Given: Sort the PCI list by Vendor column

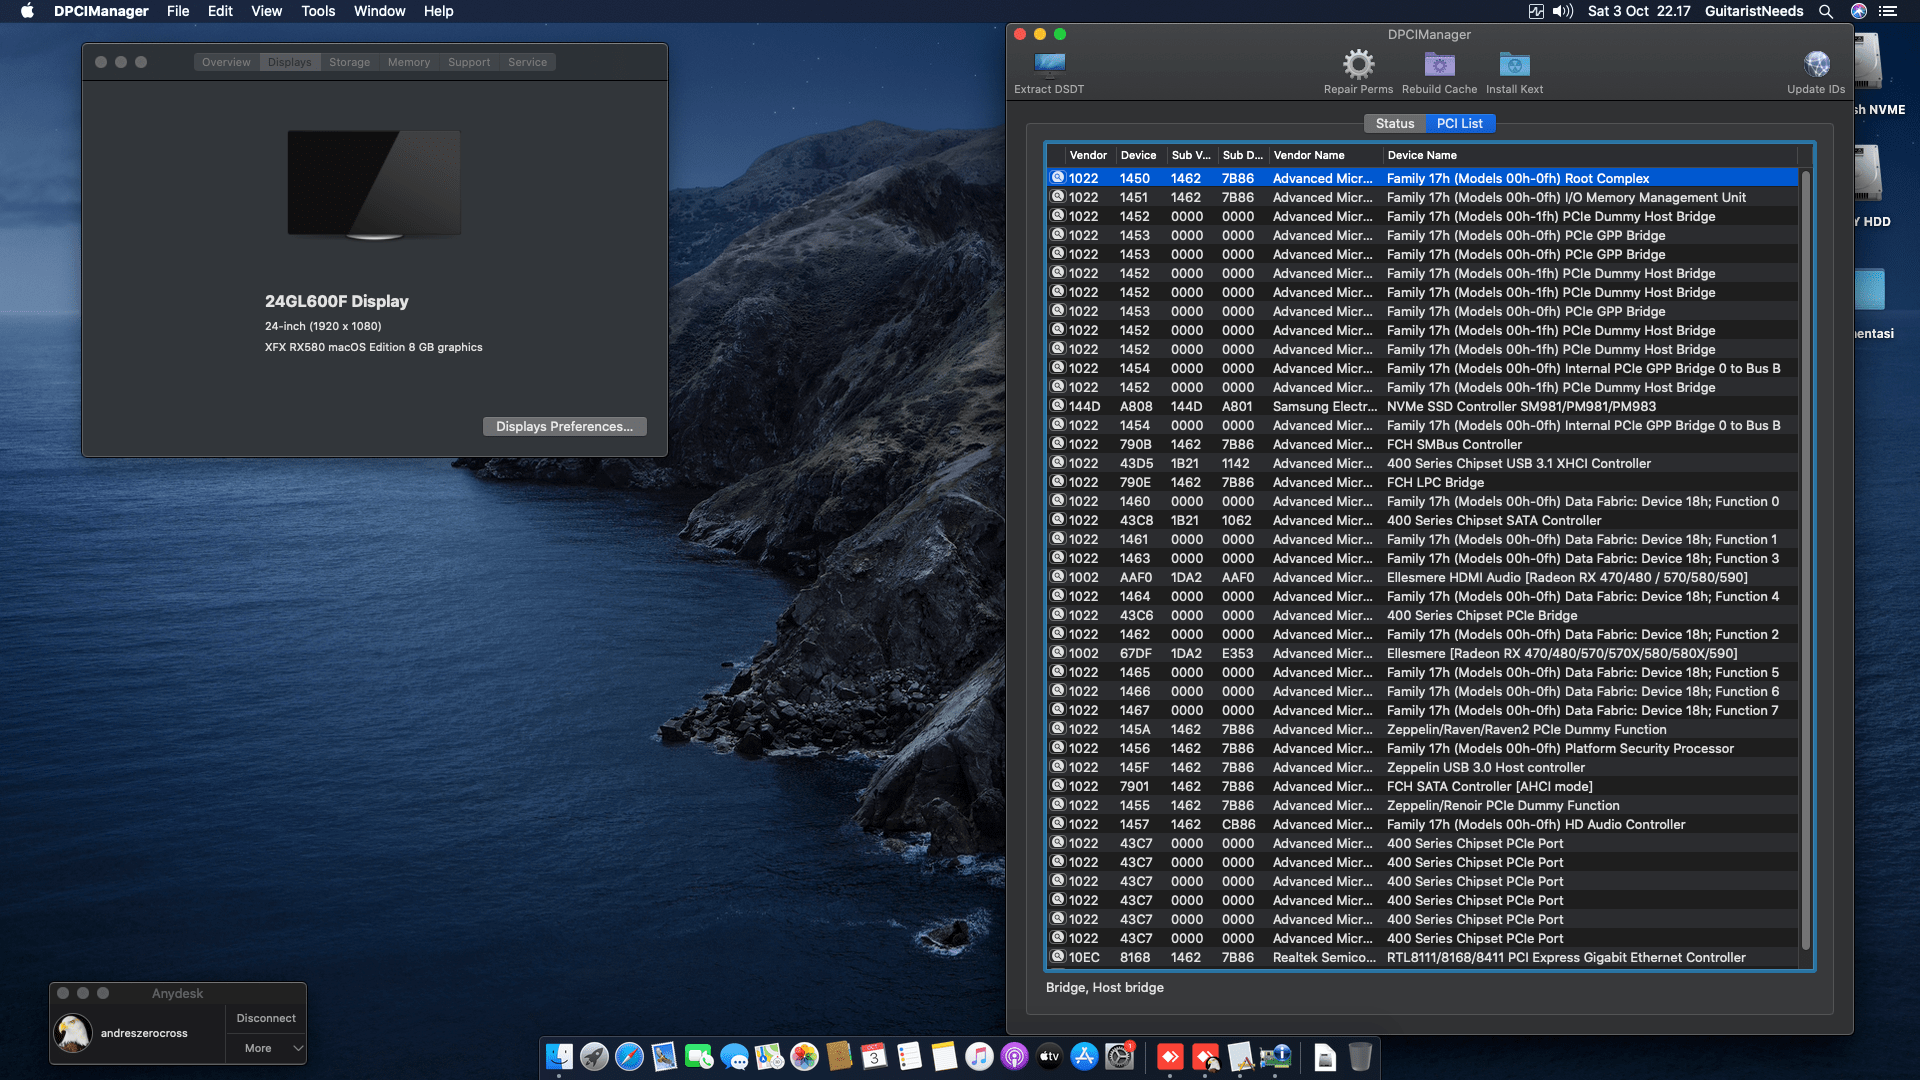Looking at the screenshot, I should tap(1088, 155).
